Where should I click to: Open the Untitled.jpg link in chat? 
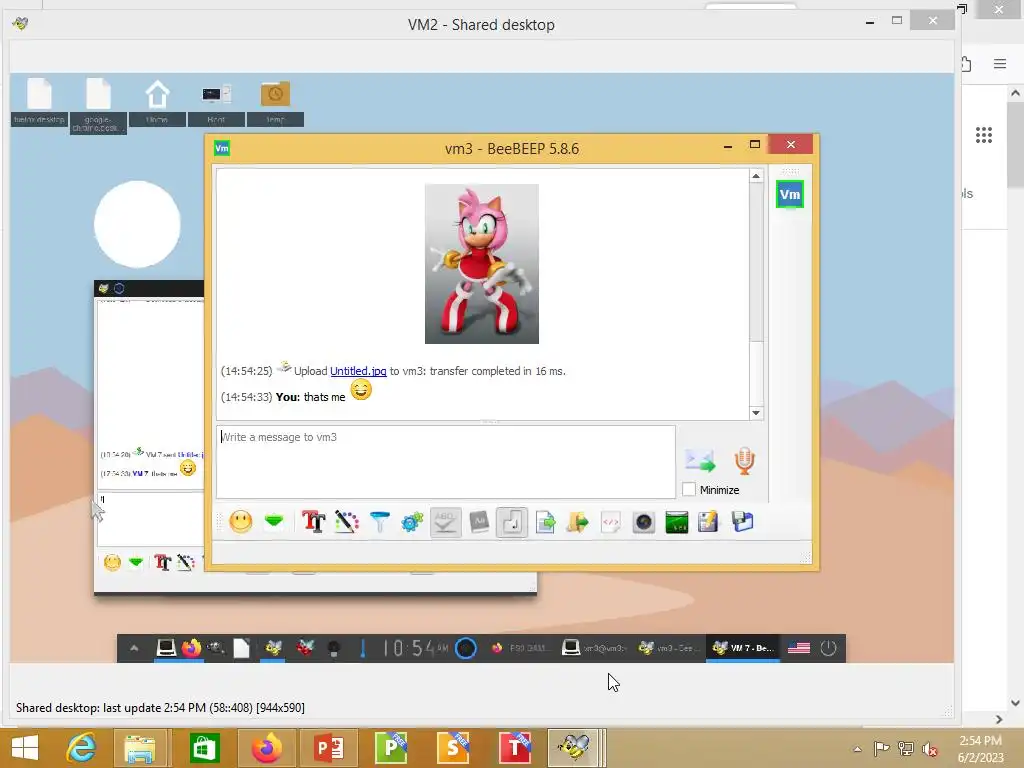tap(358, 371)
